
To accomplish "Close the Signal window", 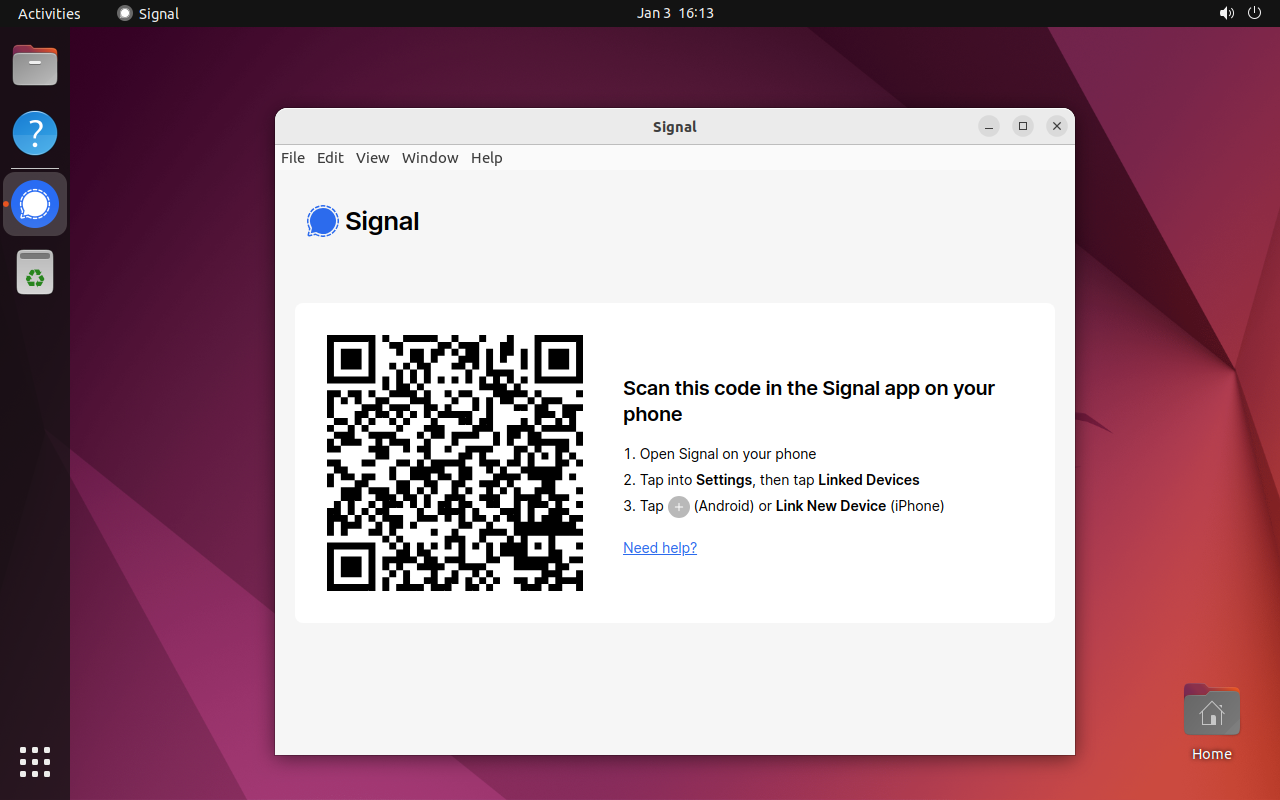I will click(x=1057, y=126).
